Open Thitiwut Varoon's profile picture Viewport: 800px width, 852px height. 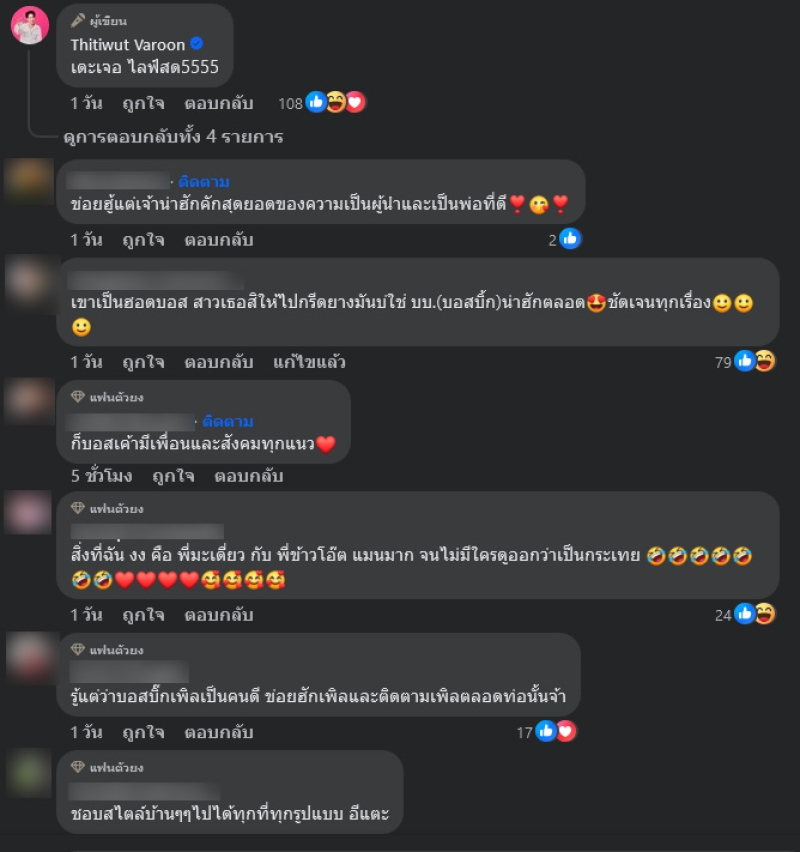coord(30,25)
